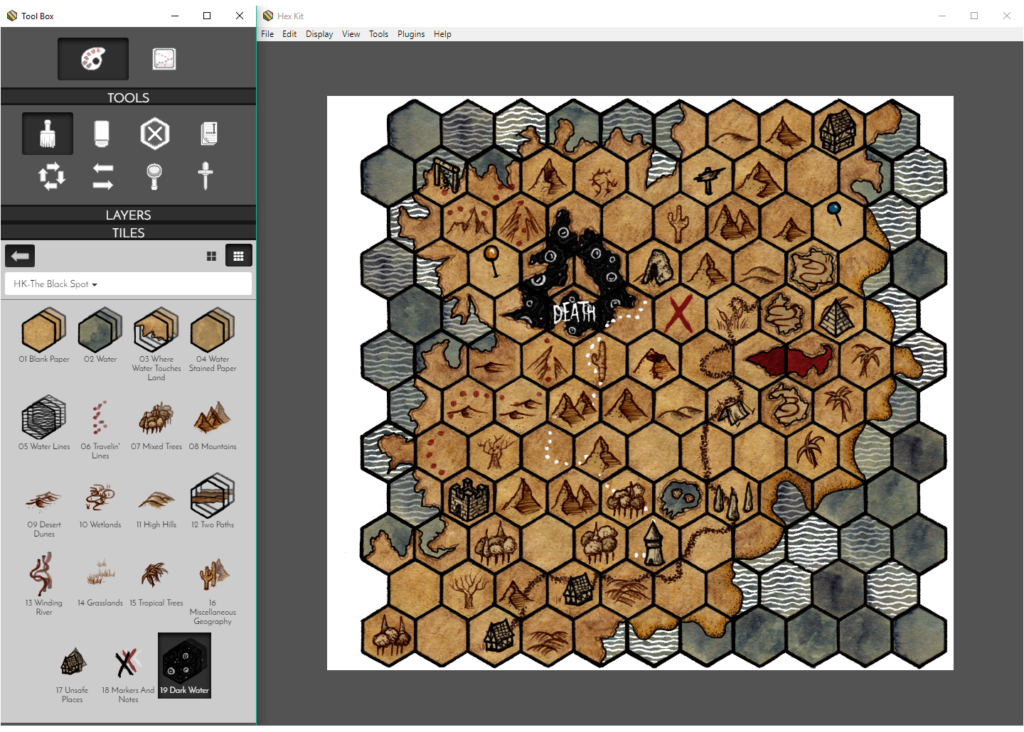Image resolution: width=1024 pixels, height=732 pixels.
Task: Select the 01 Blank Paper tile
Action: click(44, 334)
